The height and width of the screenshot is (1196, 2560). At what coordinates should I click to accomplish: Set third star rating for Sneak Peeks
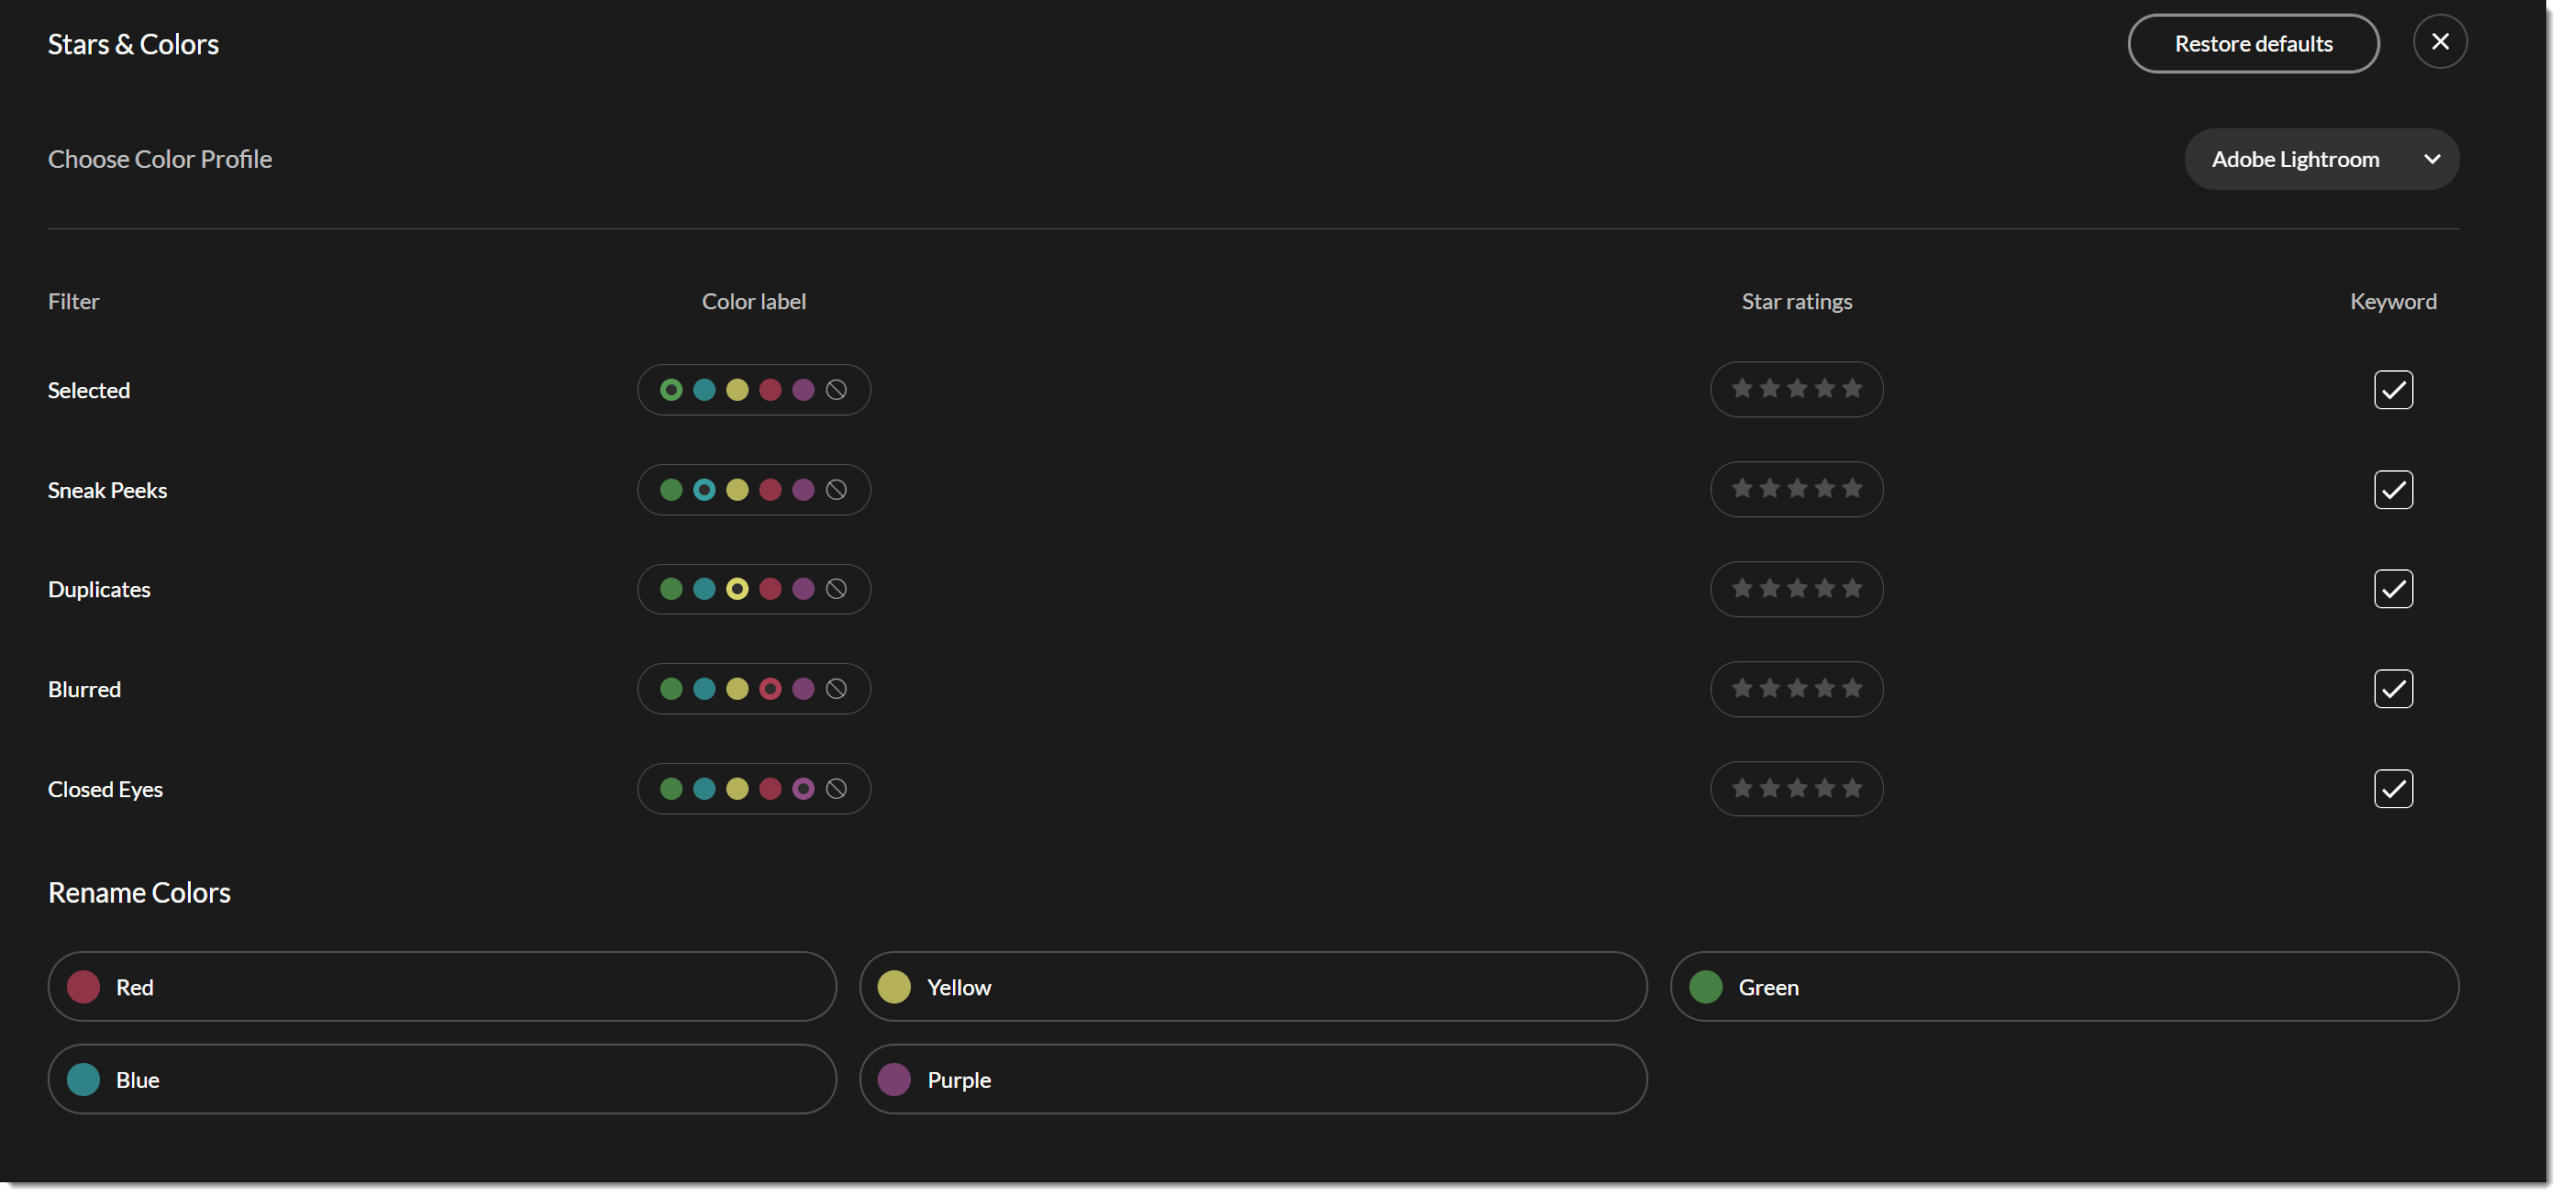[1797, 488]
